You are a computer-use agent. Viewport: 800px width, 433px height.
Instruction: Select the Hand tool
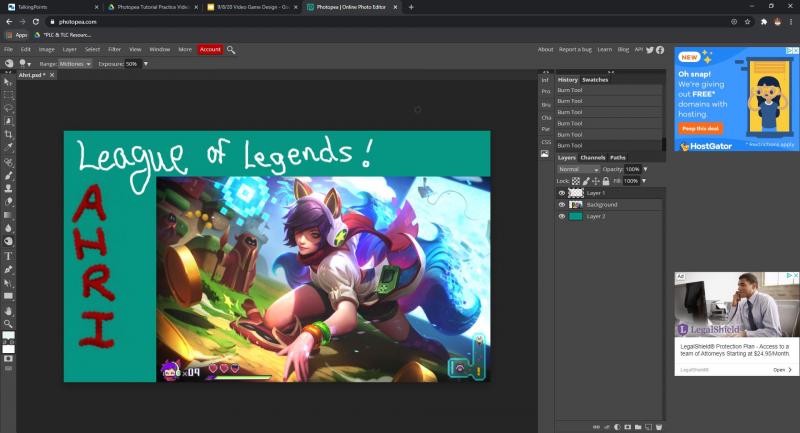tap(8, 311)
